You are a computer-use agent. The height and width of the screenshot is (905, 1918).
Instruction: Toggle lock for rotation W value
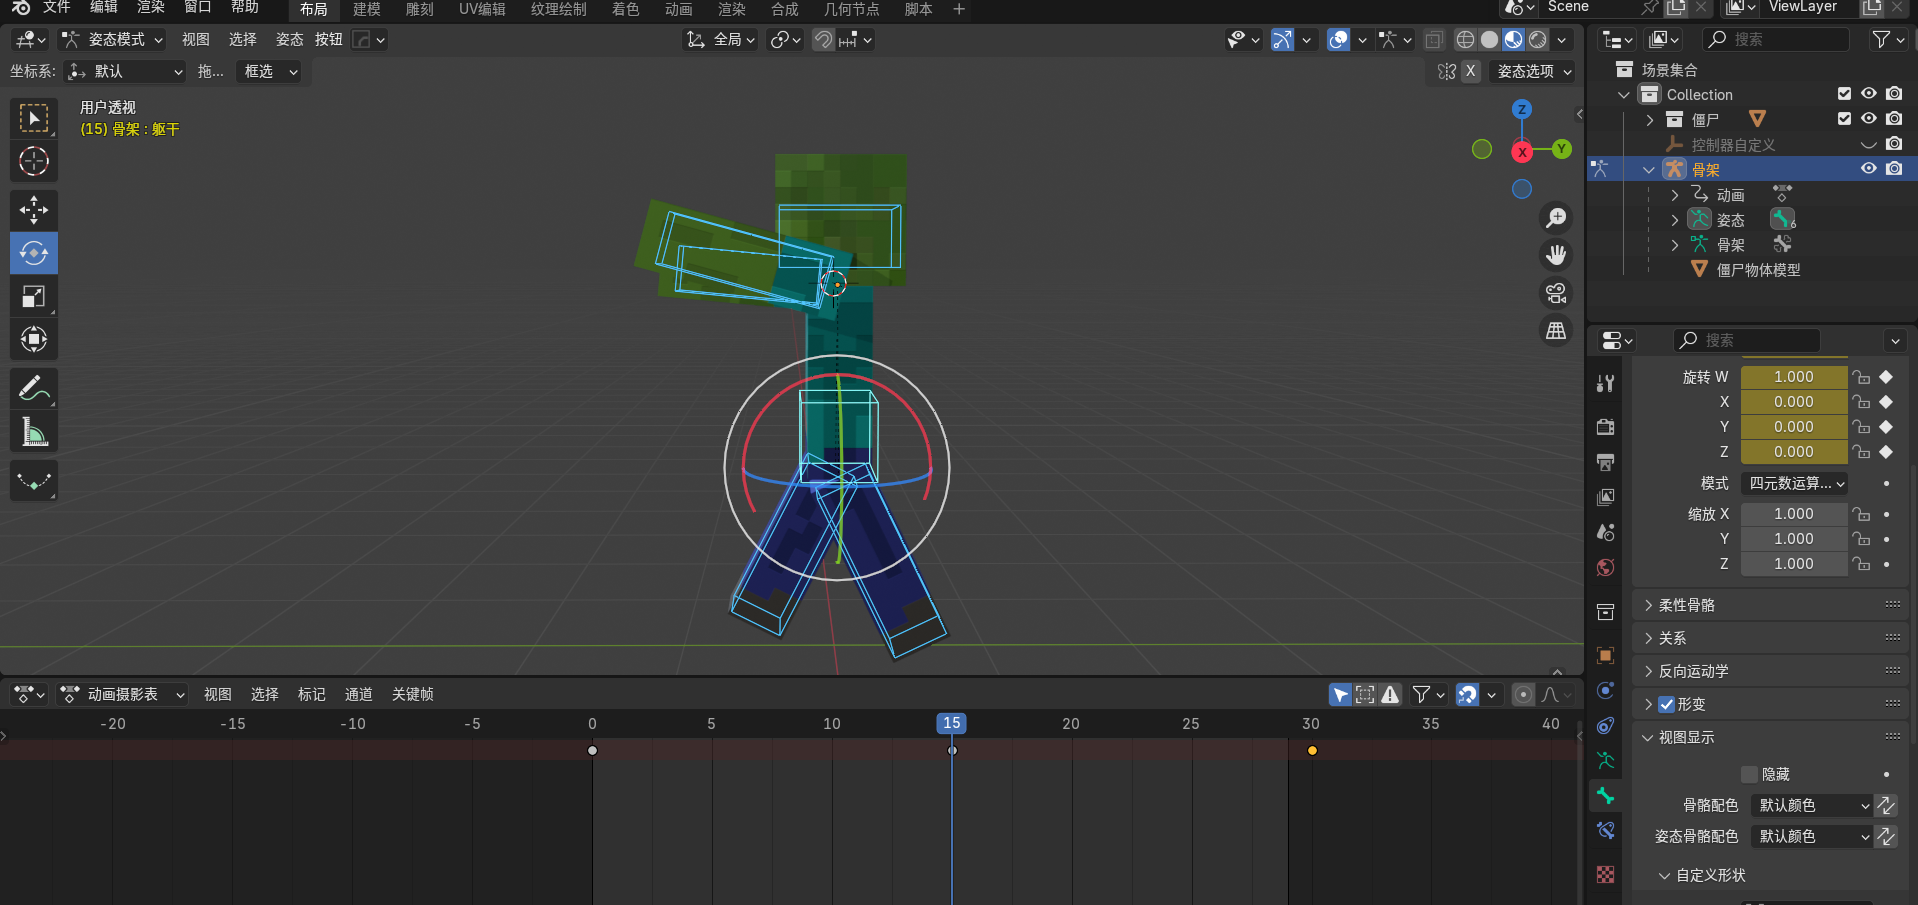(1861, 377)
